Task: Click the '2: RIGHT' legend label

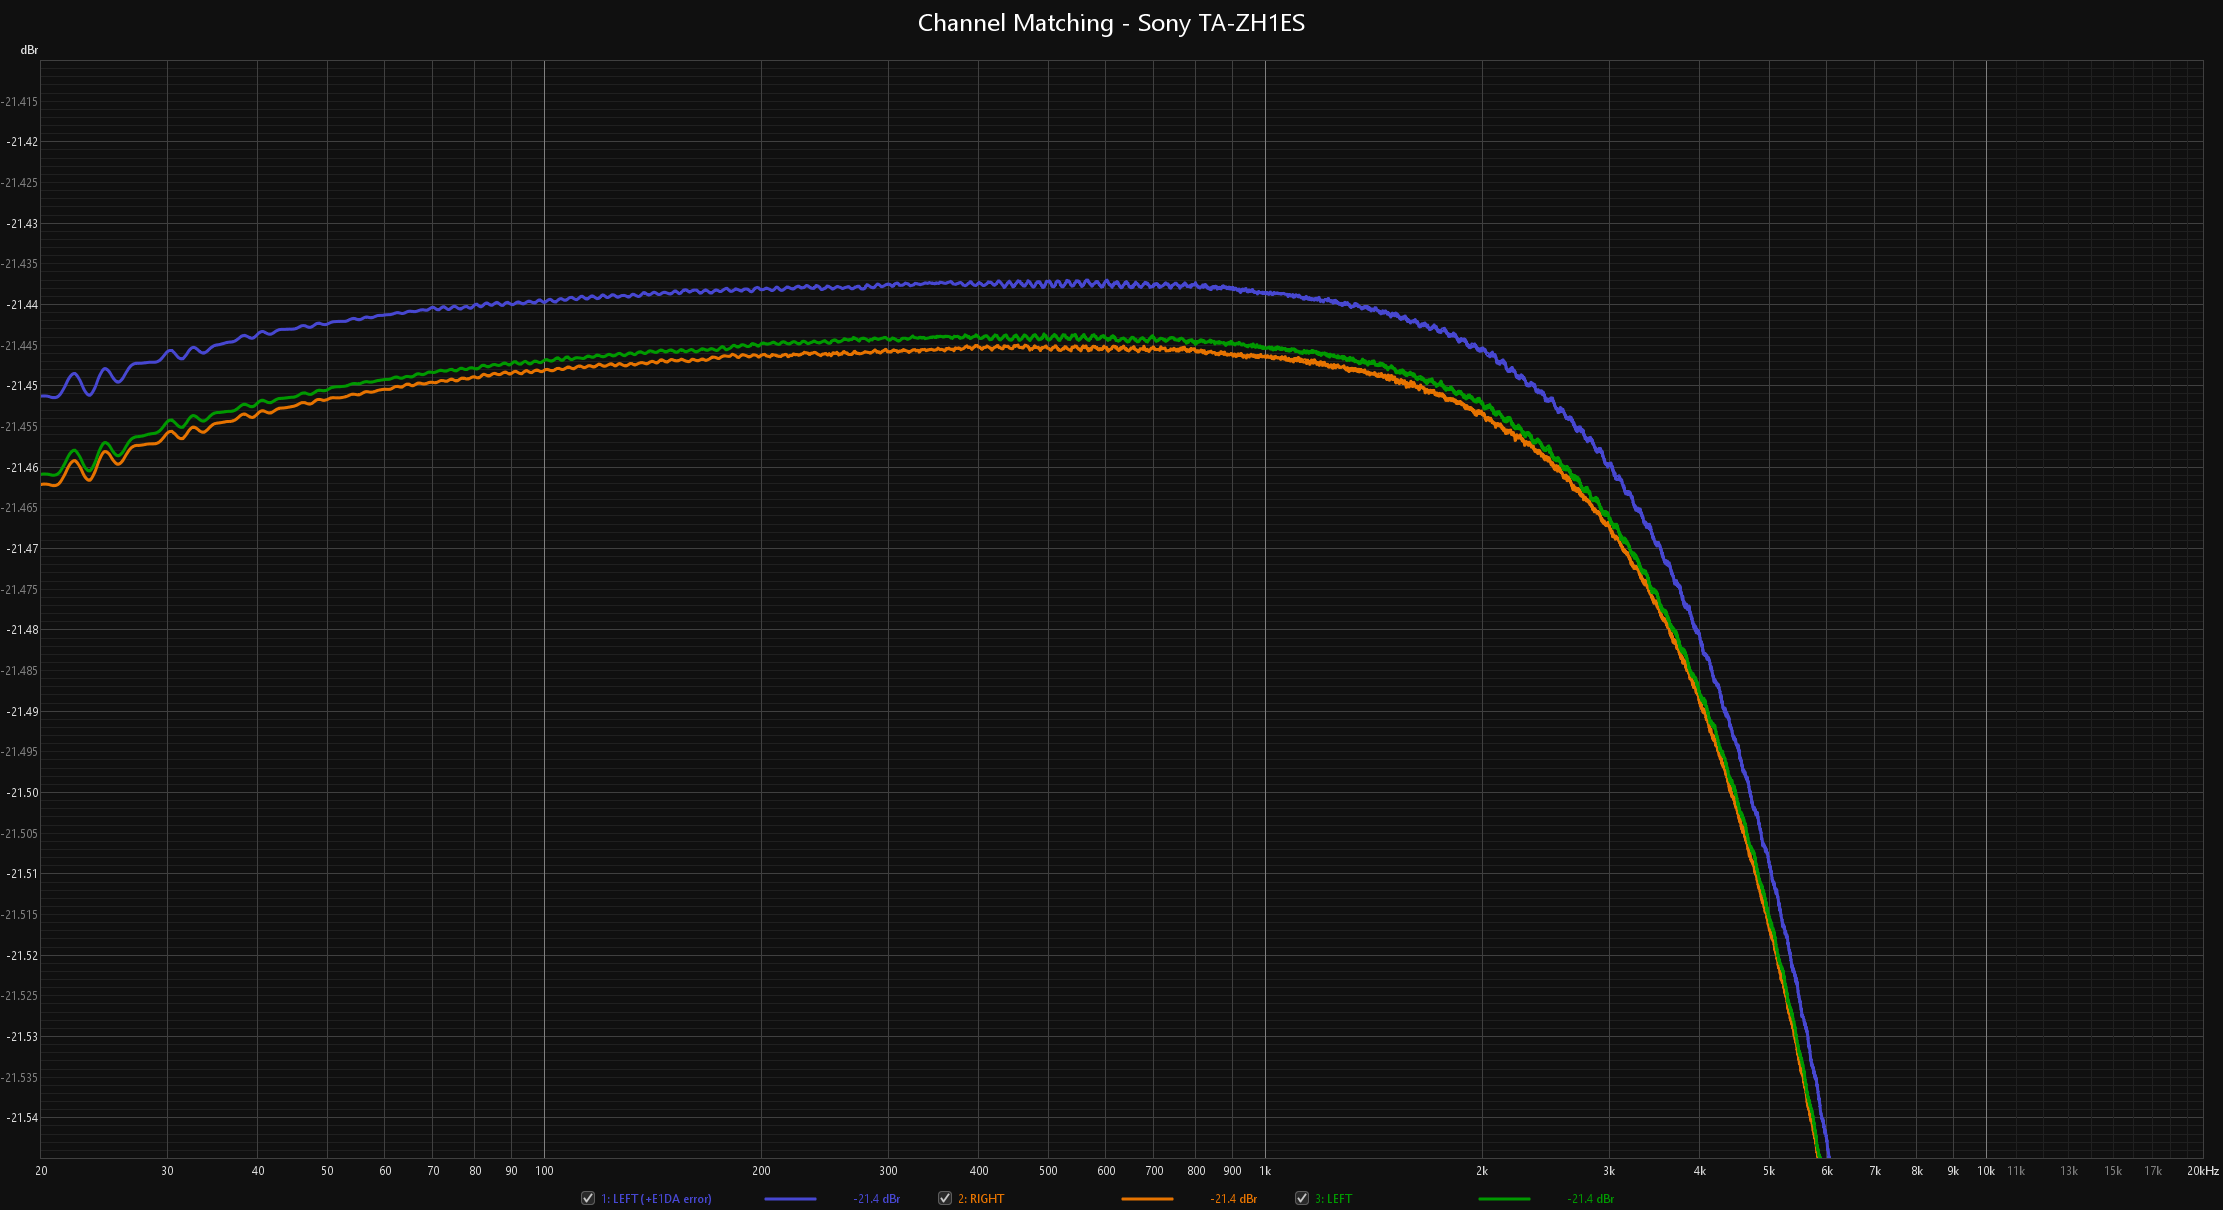Action: [981, 1199]
